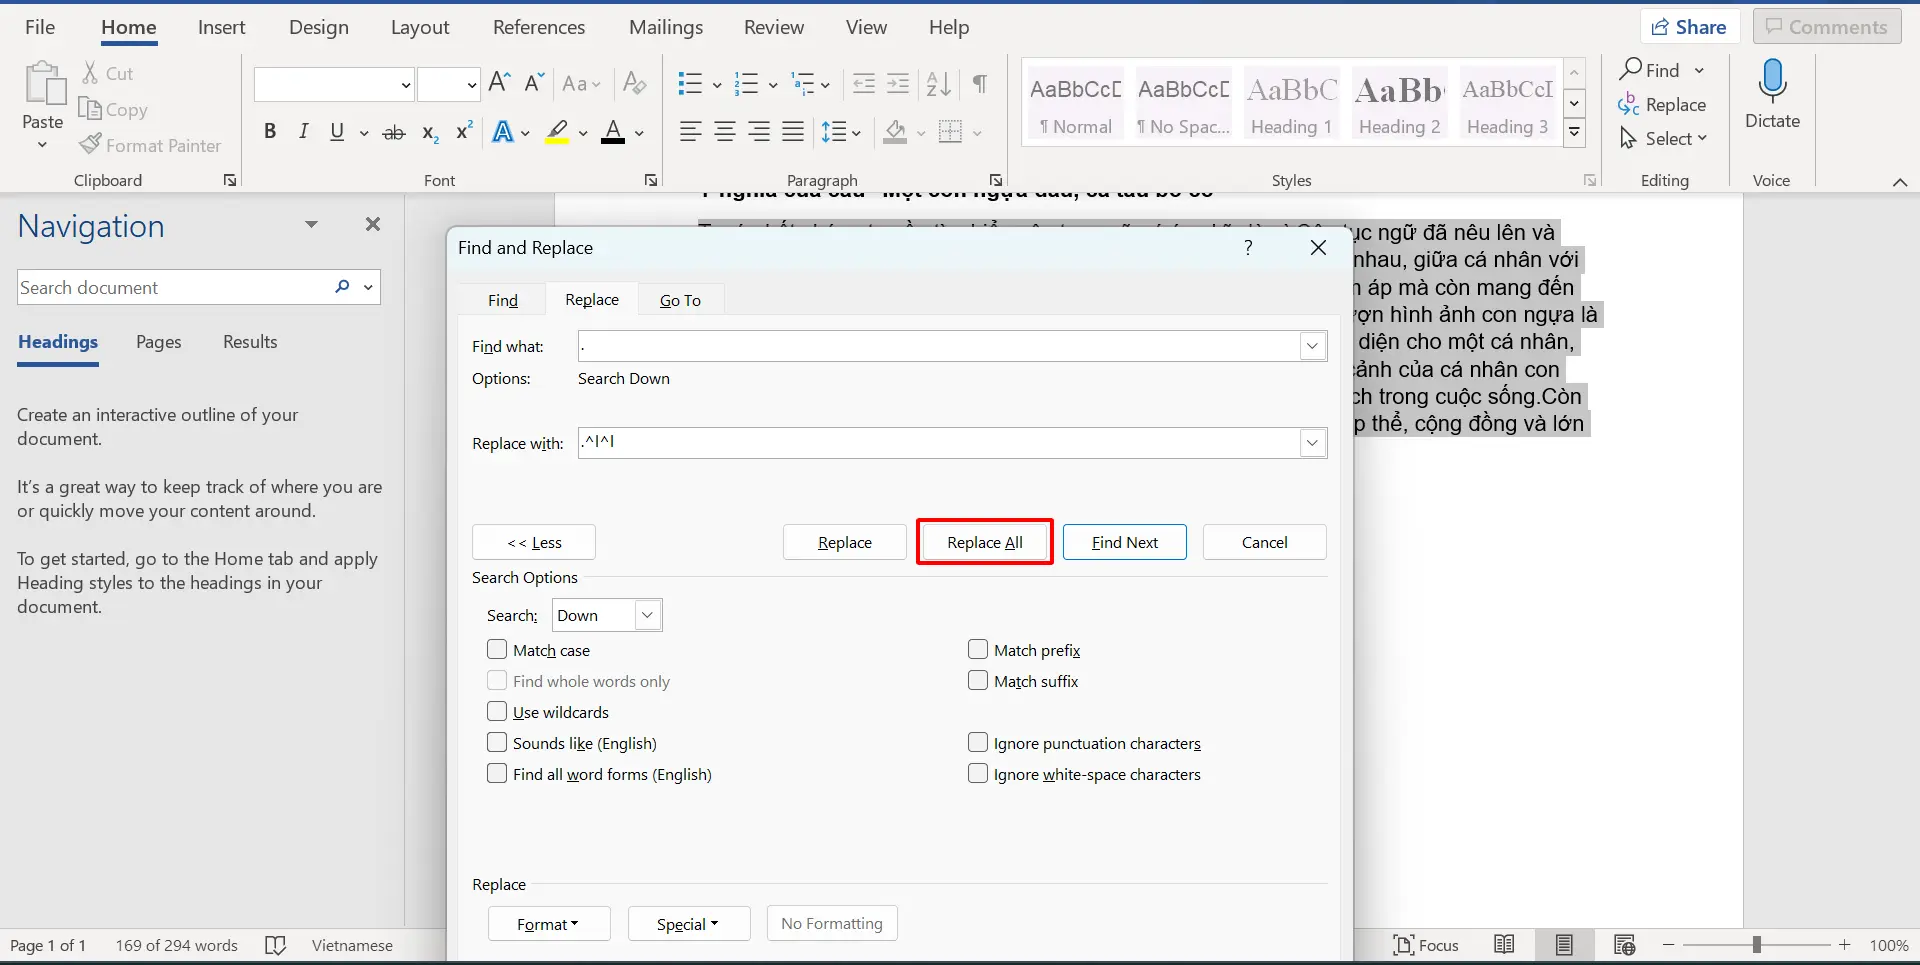Apply Italic formatting

(x=304, y=132)
